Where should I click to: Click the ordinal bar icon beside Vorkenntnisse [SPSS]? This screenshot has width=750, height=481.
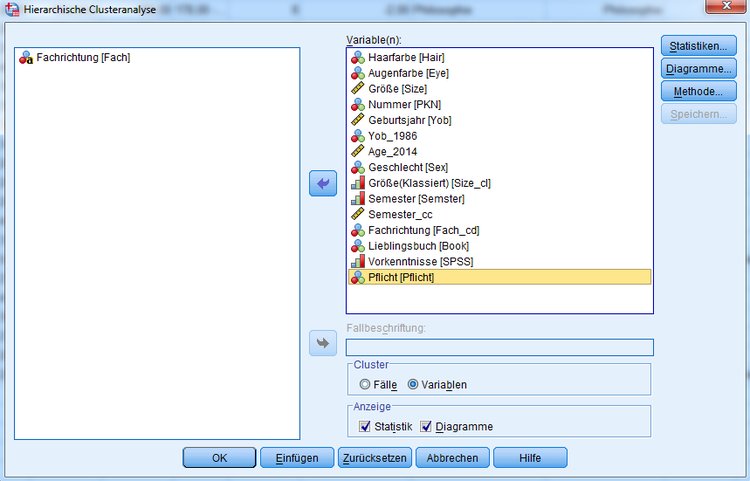click(x=357, y=262)
